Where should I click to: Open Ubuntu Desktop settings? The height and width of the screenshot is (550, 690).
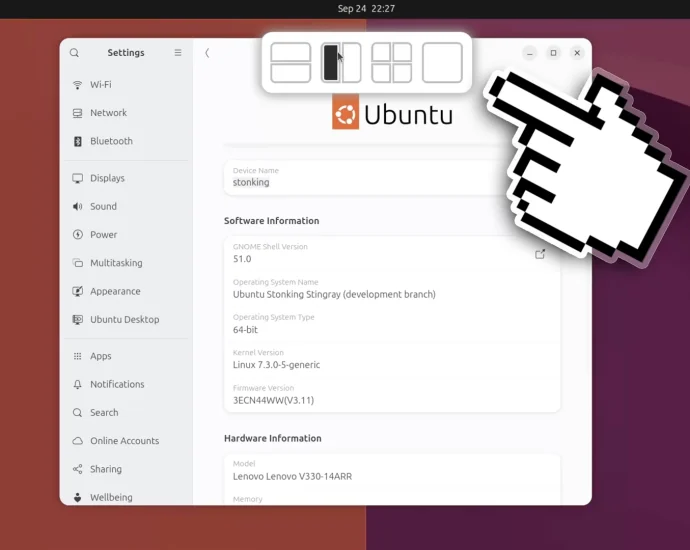click(126, 319)
